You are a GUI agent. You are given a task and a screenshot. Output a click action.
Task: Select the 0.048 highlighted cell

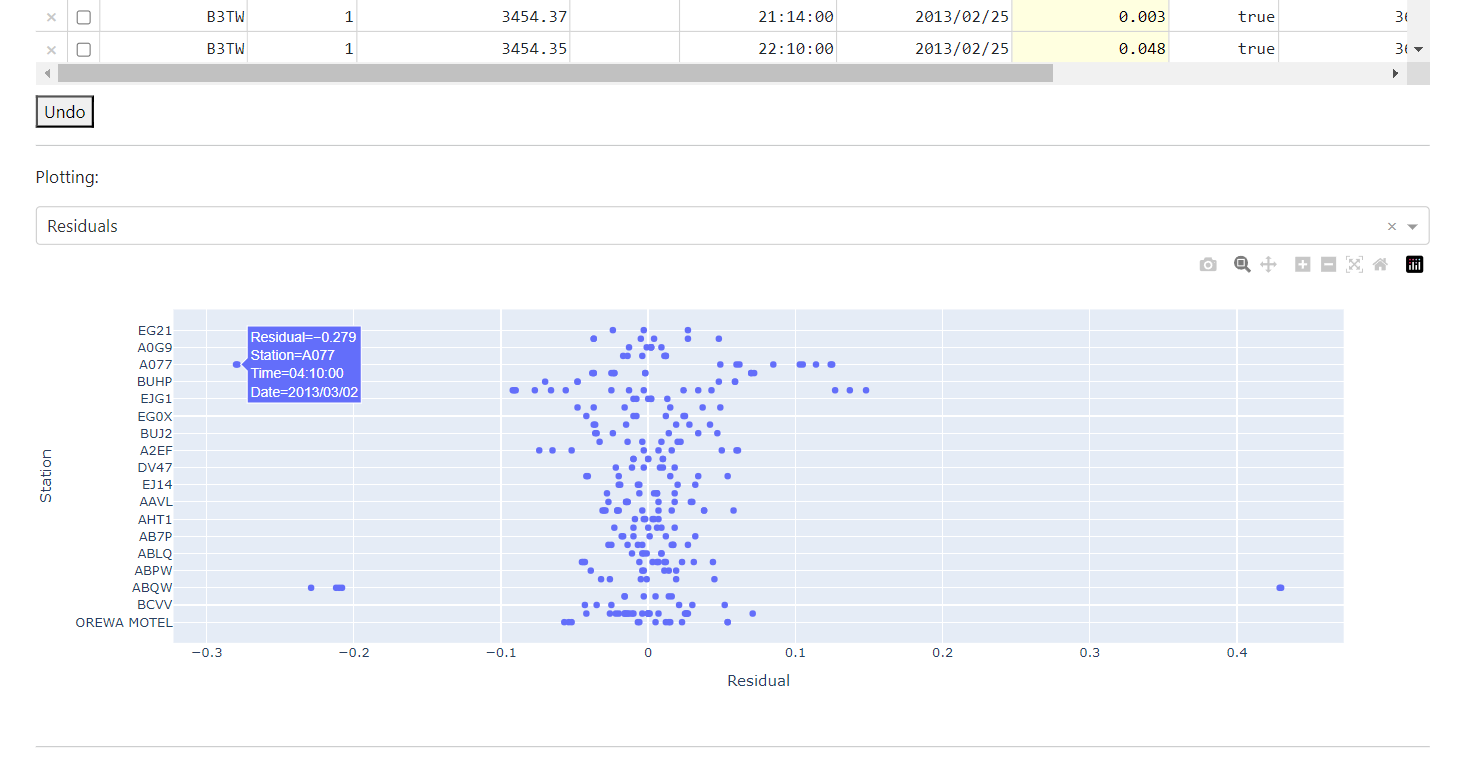point(1090,48)
